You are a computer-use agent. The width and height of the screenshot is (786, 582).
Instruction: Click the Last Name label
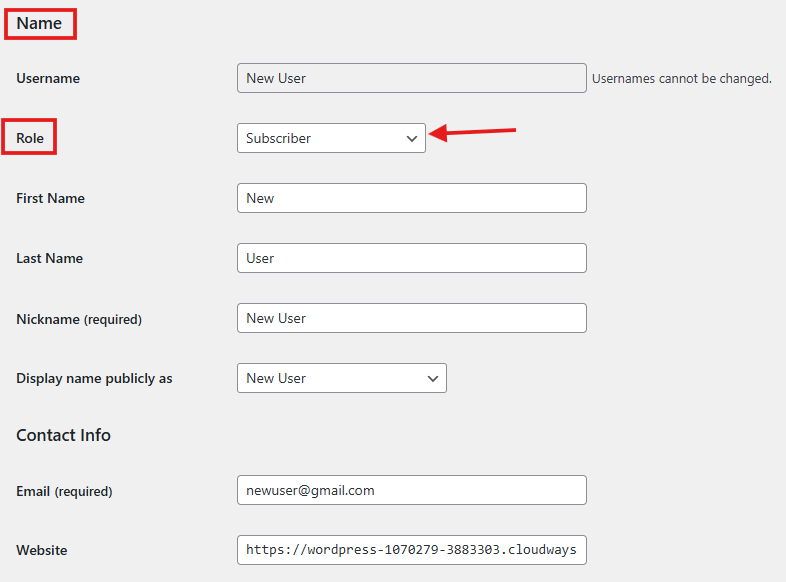click(50, 258)
